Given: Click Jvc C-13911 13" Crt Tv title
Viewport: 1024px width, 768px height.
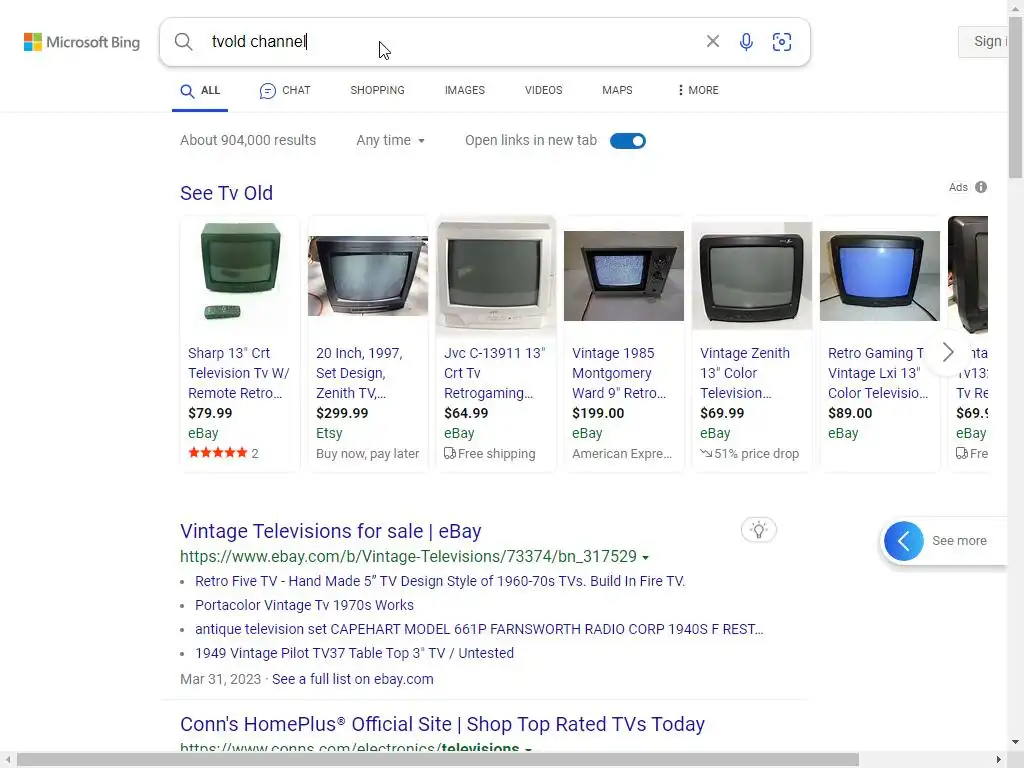Looking at the screenshot, I should click(494, 373).
